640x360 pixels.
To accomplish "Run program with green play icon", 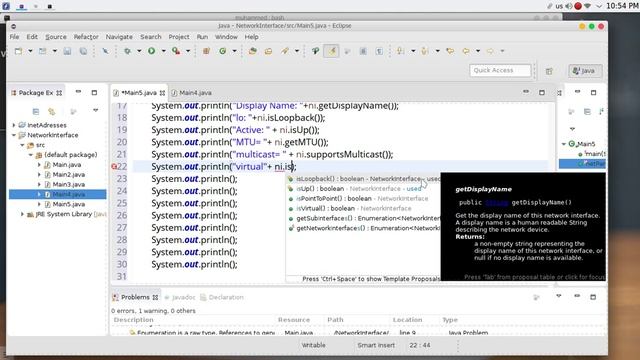I will pos(151,51).
